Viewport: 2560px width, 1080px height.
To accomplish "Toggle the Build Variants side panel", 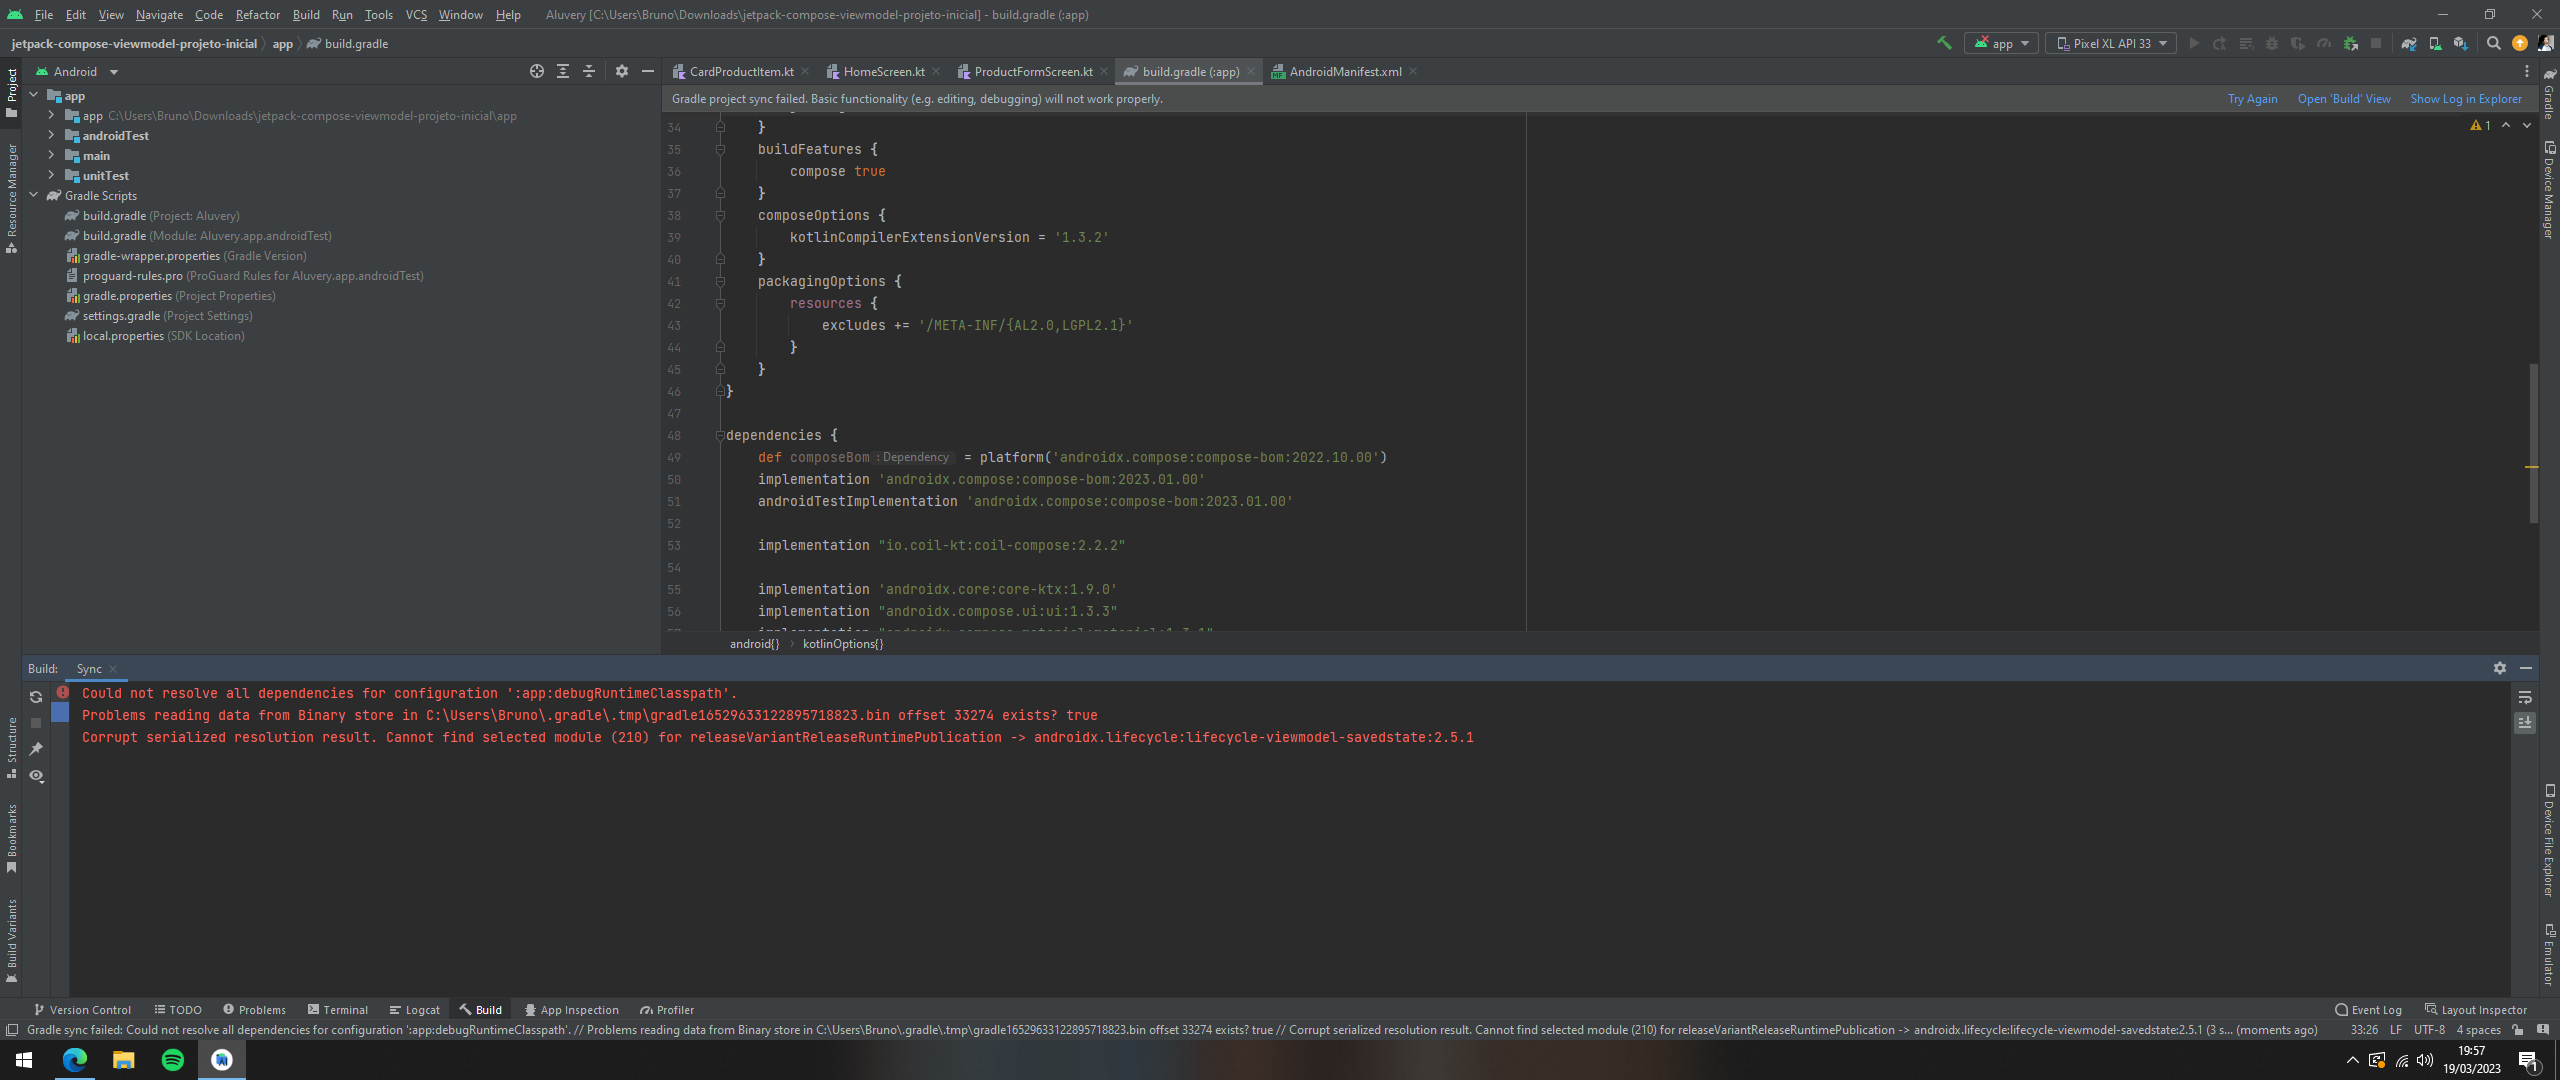I will click(x=11, y=941).
